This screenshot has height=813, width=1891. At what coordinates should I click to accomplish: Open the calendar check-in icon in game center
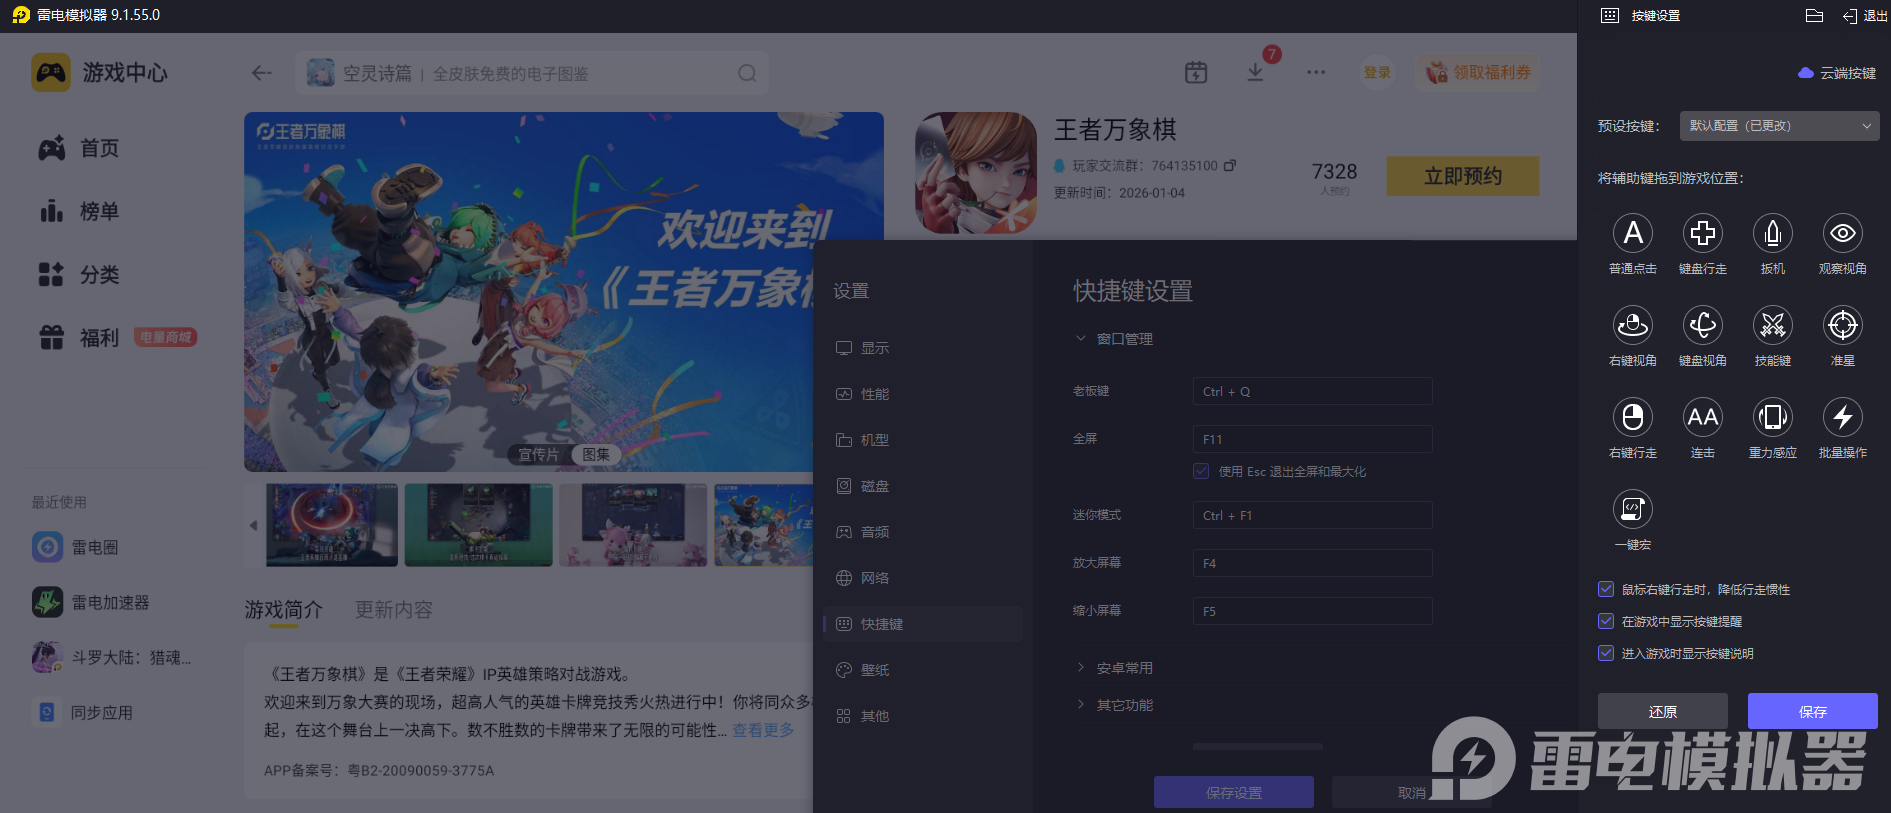1196,72
